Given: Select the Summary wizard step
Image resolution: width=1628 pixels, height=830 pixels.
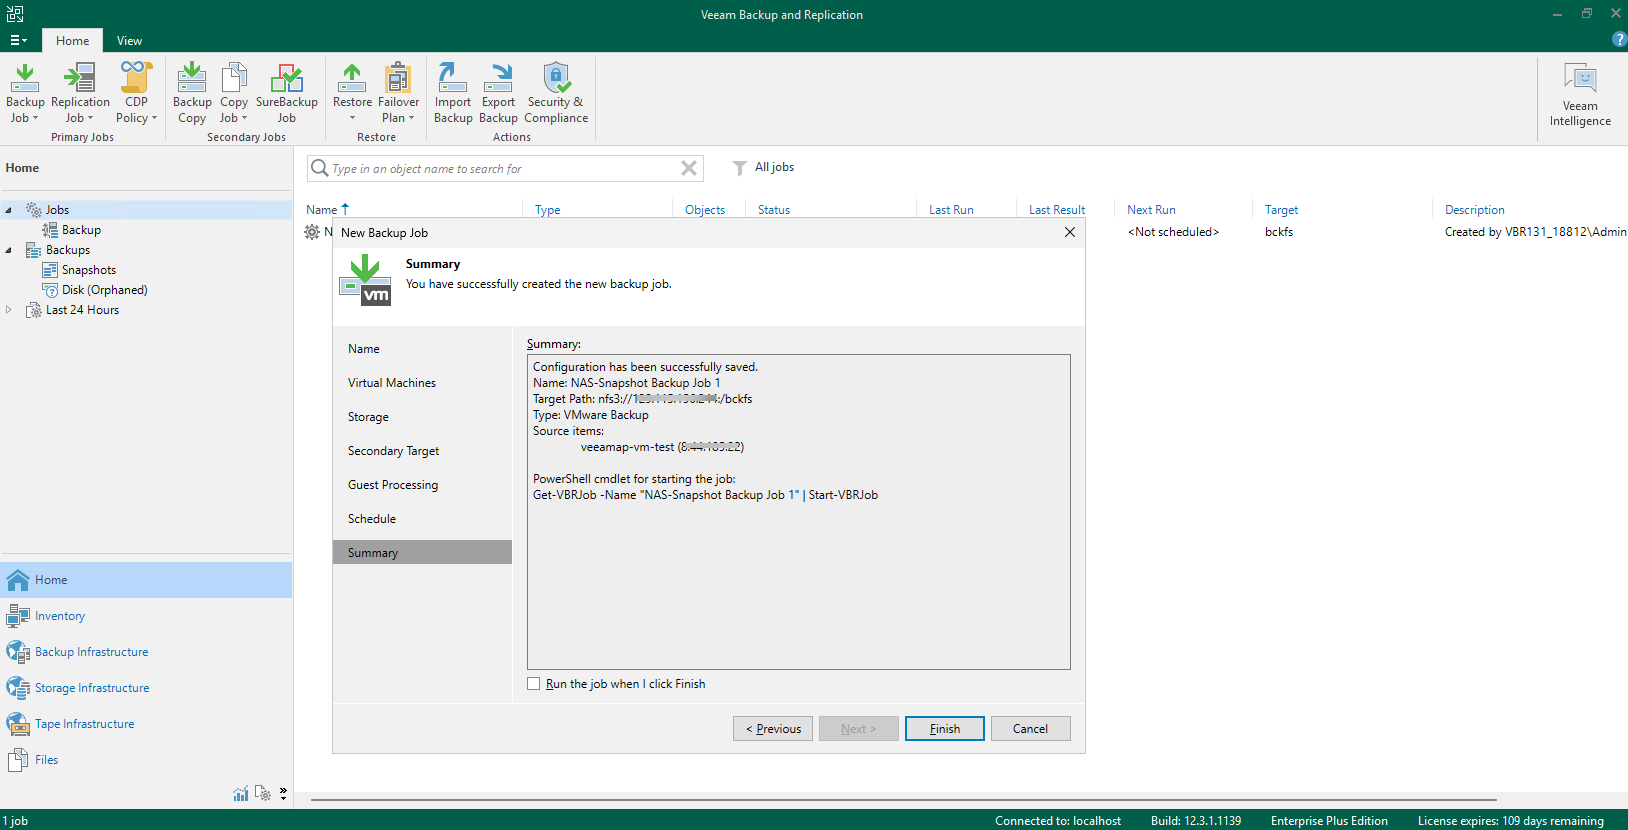Looking at the screenshot, I should coord(422,553).
